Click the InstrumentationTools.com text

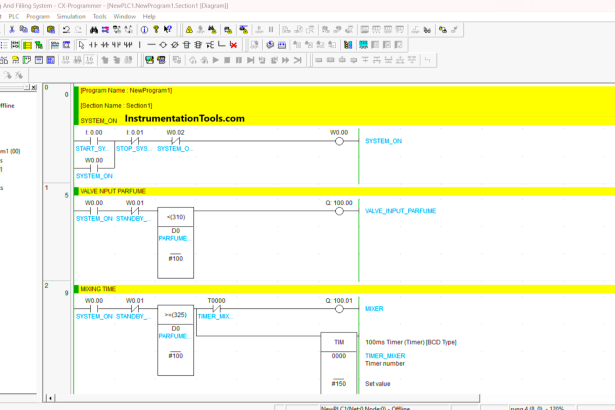[185, 118]
